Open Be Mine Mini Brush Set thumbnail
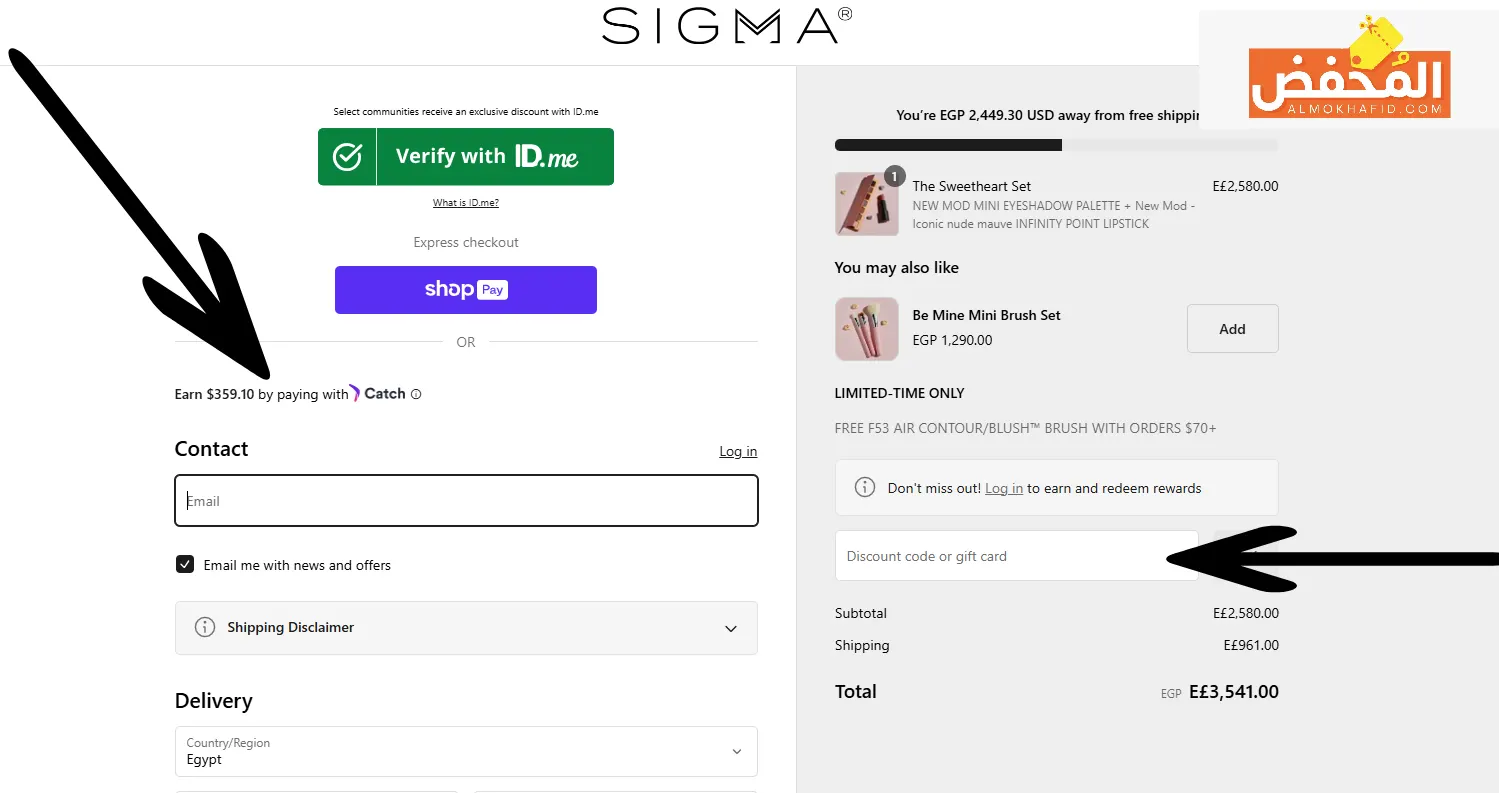The height and width of the screenshot is (793, 1499). [866, 329]
